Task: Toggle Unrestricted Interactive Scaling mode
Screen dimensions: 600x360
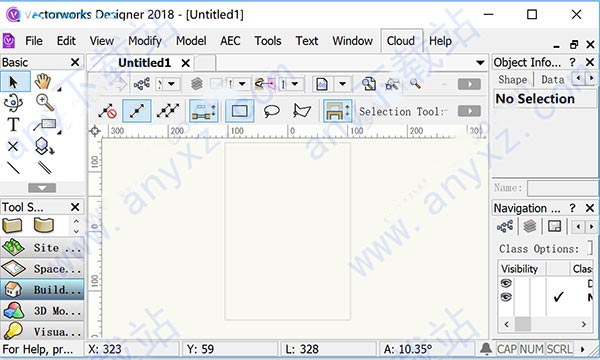Action: coord(168,111)
